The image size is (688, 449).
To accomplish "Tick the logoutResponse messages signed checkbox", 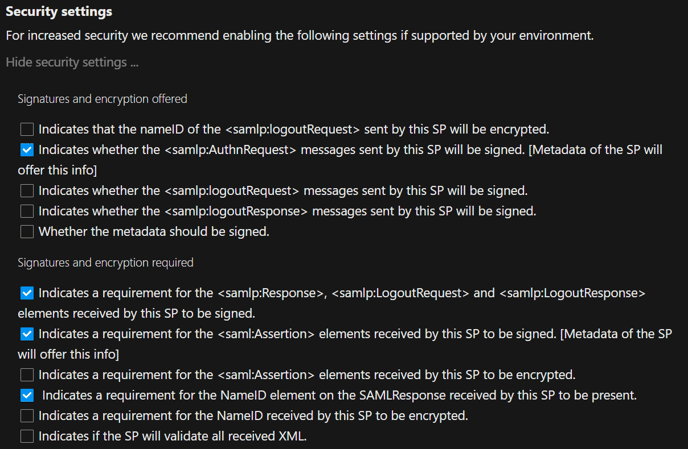I will (27, 211).
